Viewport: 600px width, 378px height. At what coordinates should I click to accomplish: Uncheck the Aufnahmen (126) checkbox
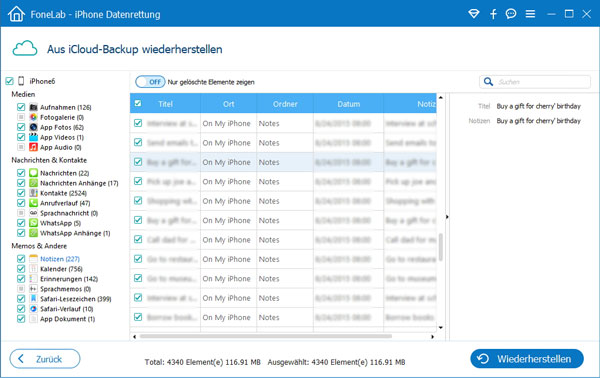pyautogui.click(x=21, y=107)
